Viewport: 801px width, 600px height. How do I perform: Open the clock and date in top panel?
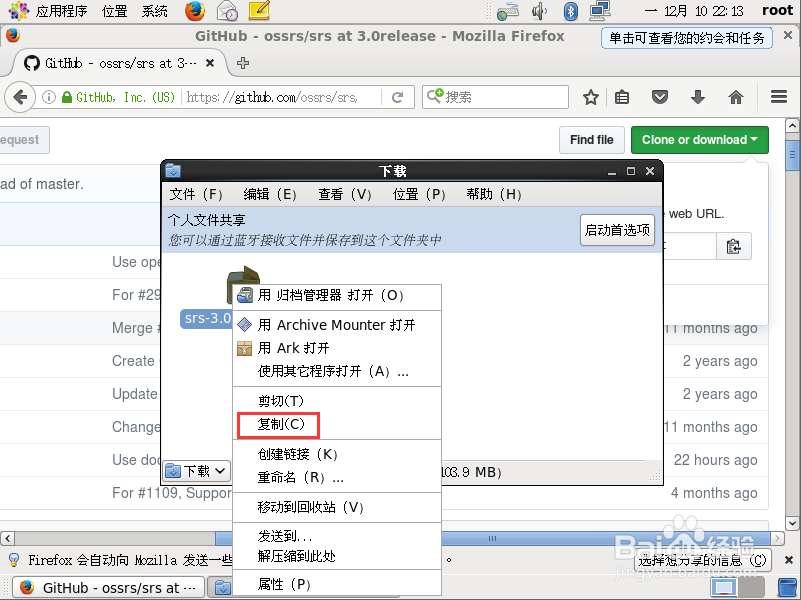click(x=694, y=11)
